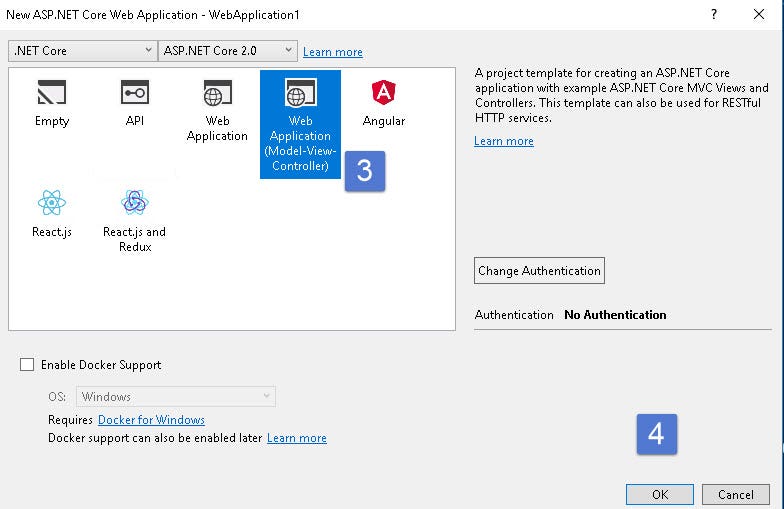Enable Docker Support checkbox

27,364
